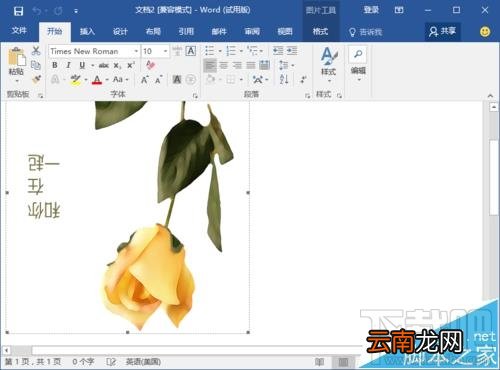Toggle Subscript formatting
This screenshot has height=370, width=500.
[x=117, y=66]
